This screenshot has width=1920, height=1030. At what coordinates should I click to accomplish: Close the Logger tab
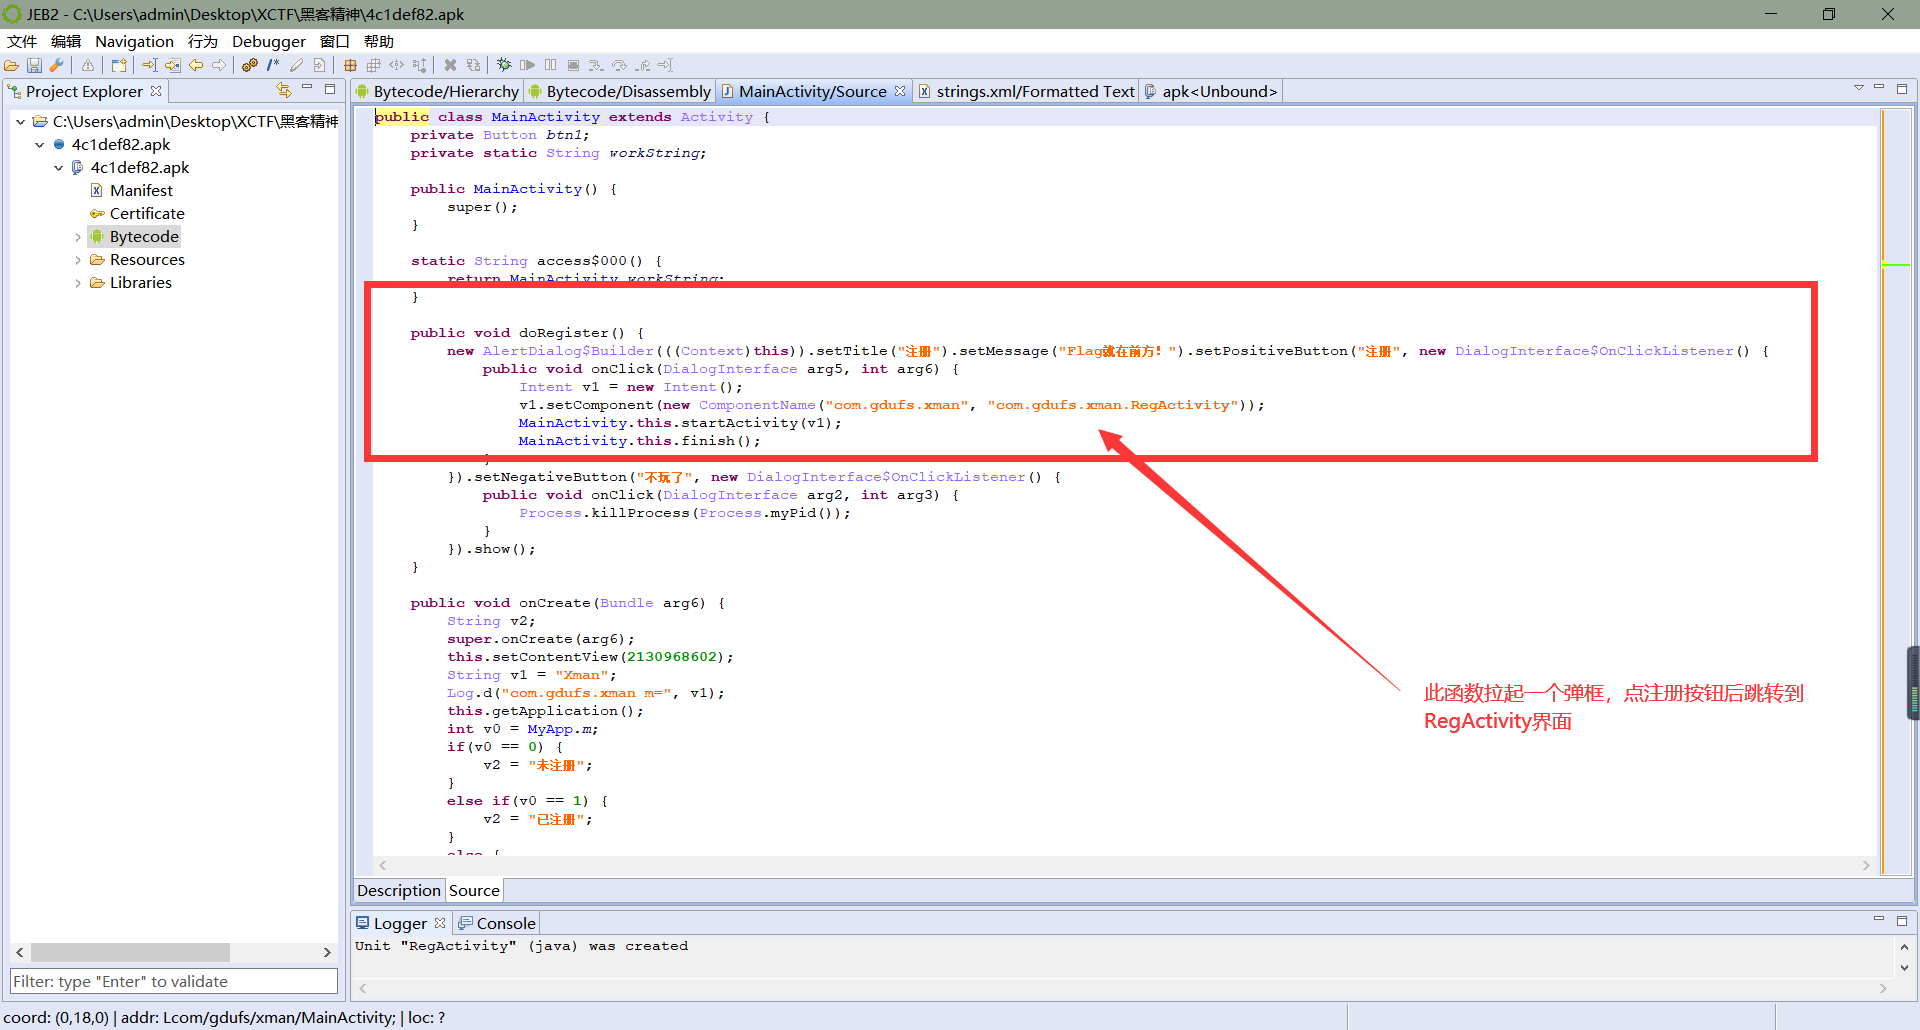tap(440, 923)
